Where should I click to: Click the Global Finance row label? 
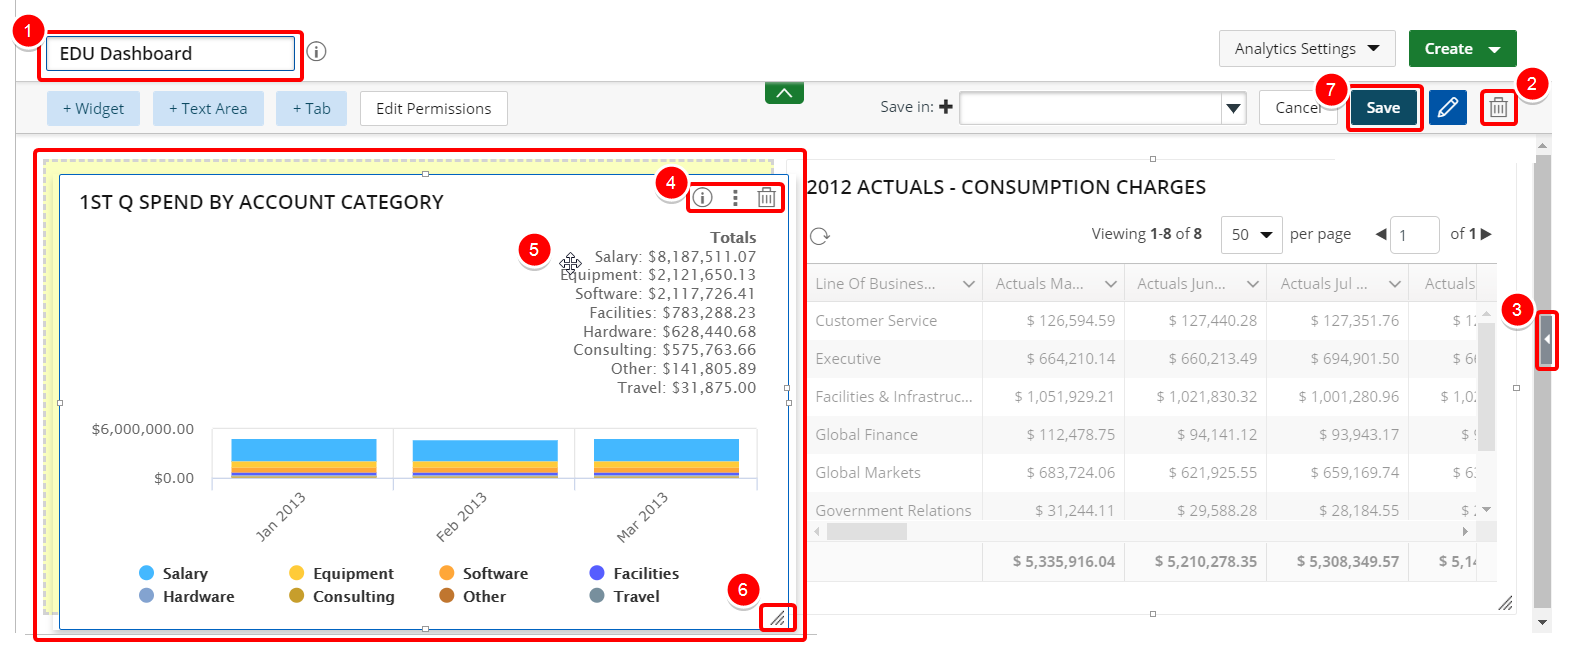(866, 435)
